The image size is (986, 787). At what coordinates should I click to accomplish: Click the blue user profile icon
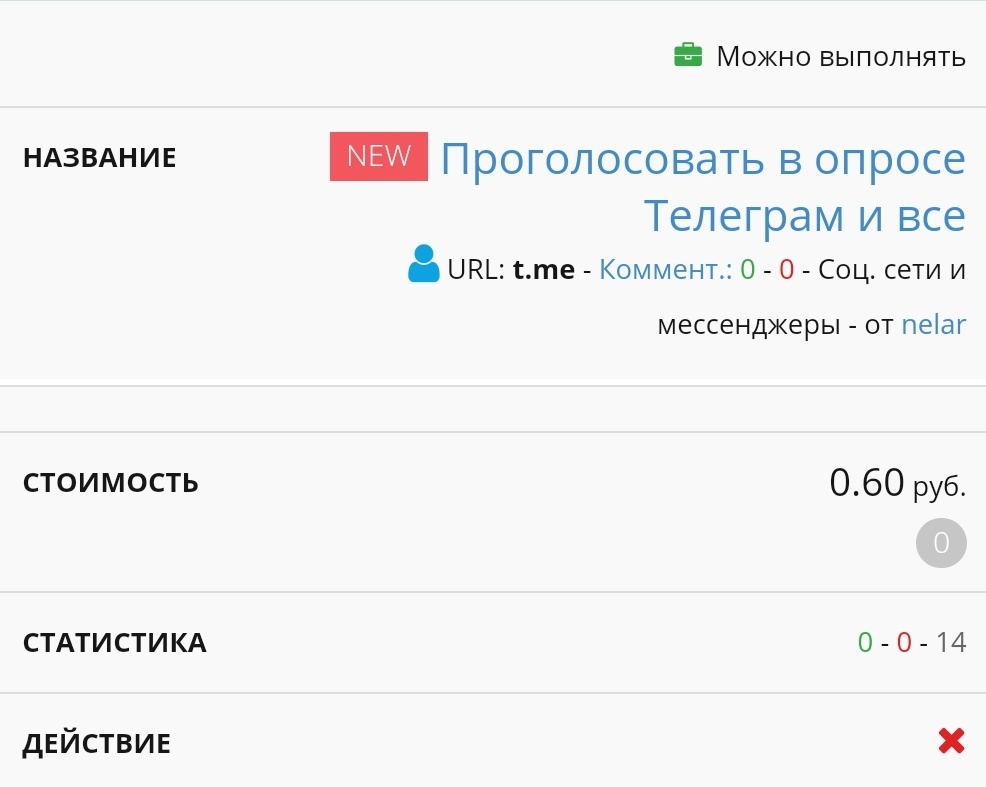(424, 264)
